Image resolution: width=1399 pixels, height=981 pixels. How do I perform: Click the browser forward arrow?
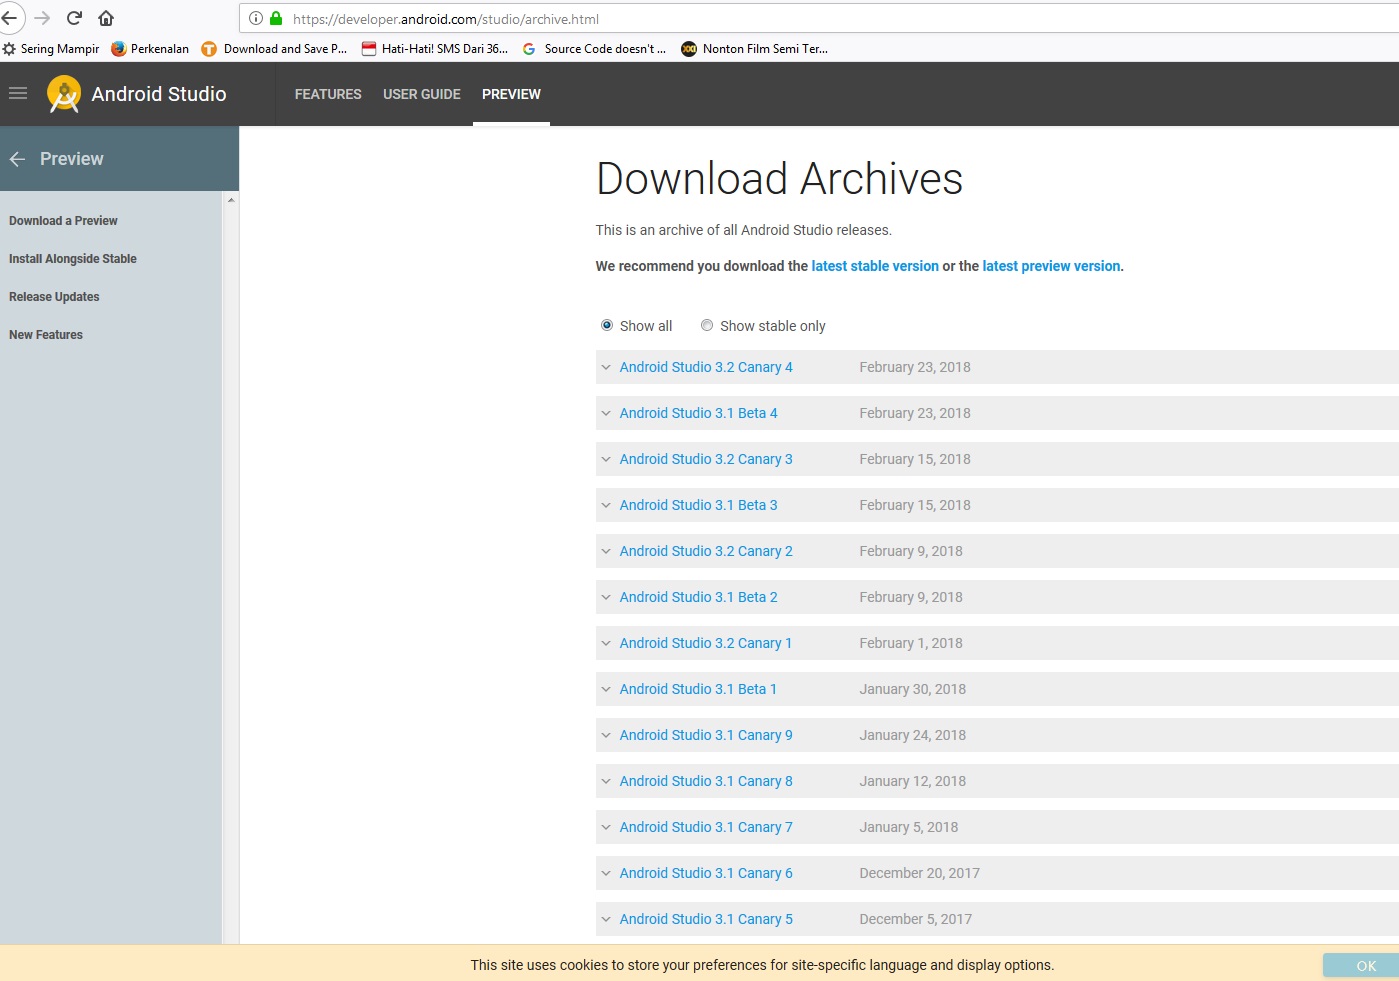pyautogui.click(x=42, y=18)
